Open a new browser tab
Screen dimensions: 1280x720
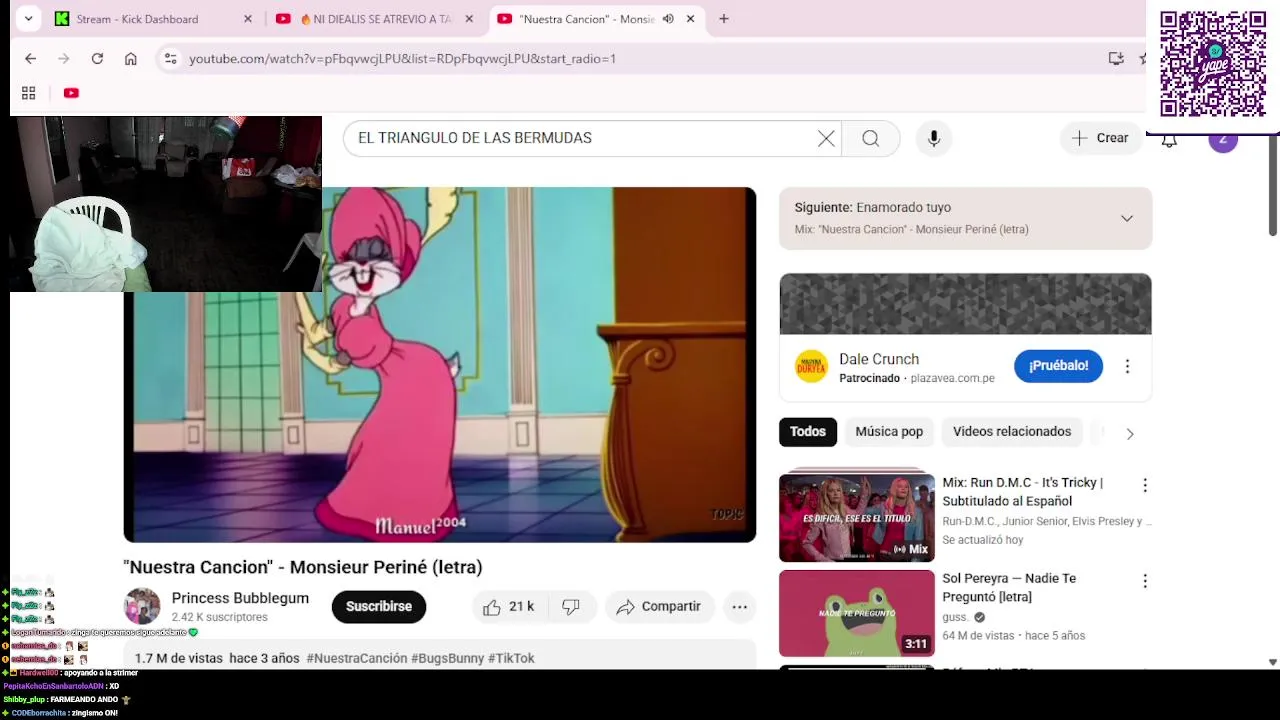(x=724, y=19)
